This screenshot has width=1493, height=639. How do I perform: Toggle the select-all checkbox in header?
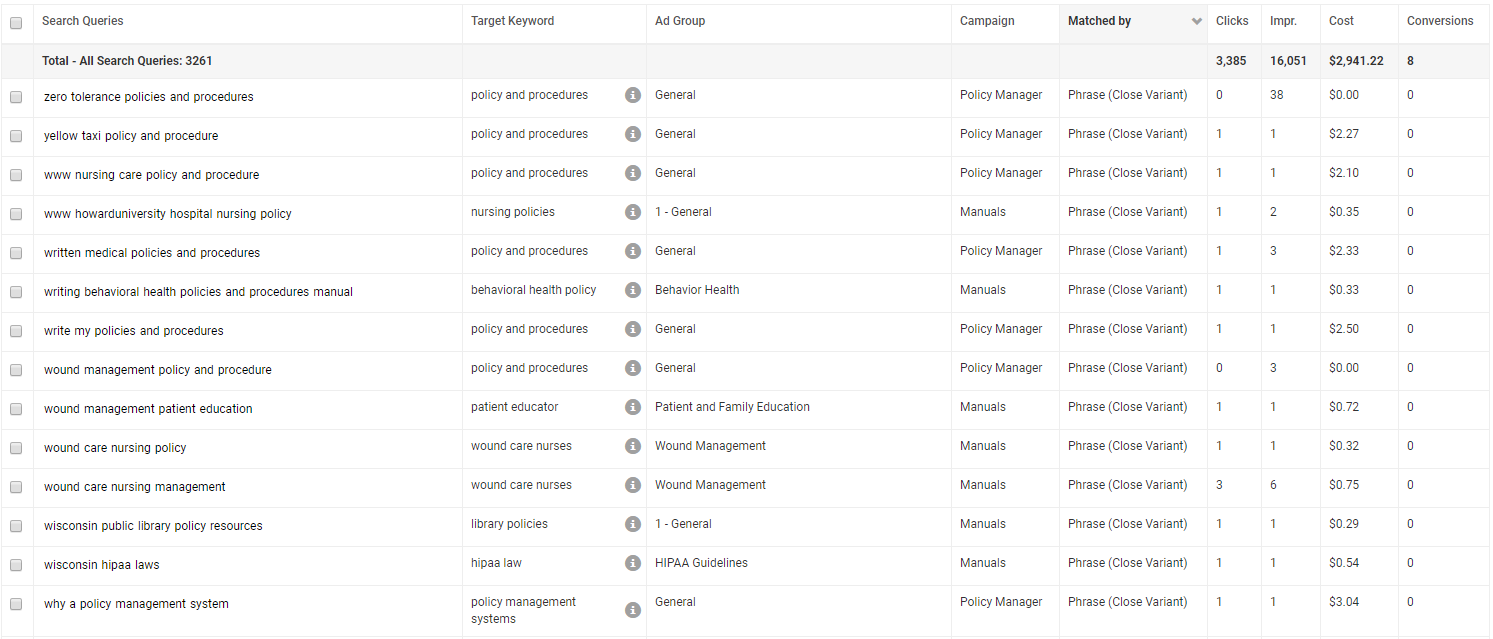(16, 23)
